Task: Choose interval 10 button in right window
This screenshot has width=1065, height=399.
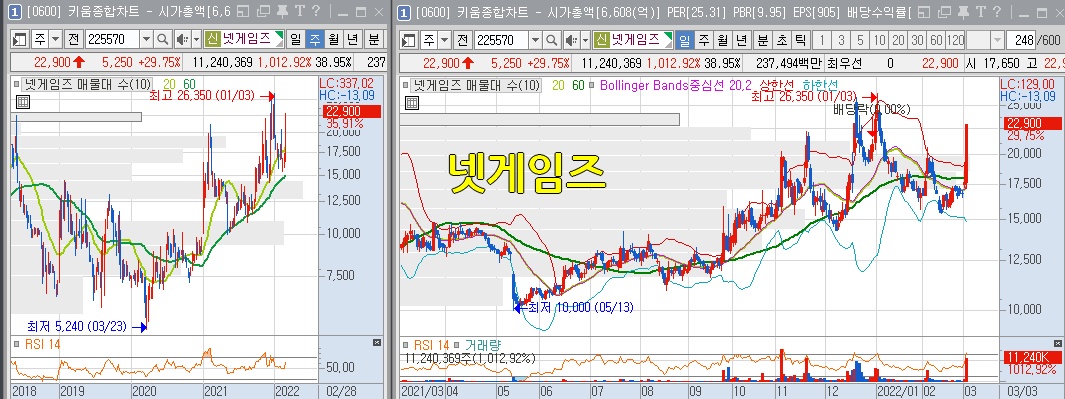Action: click(880, 39)
